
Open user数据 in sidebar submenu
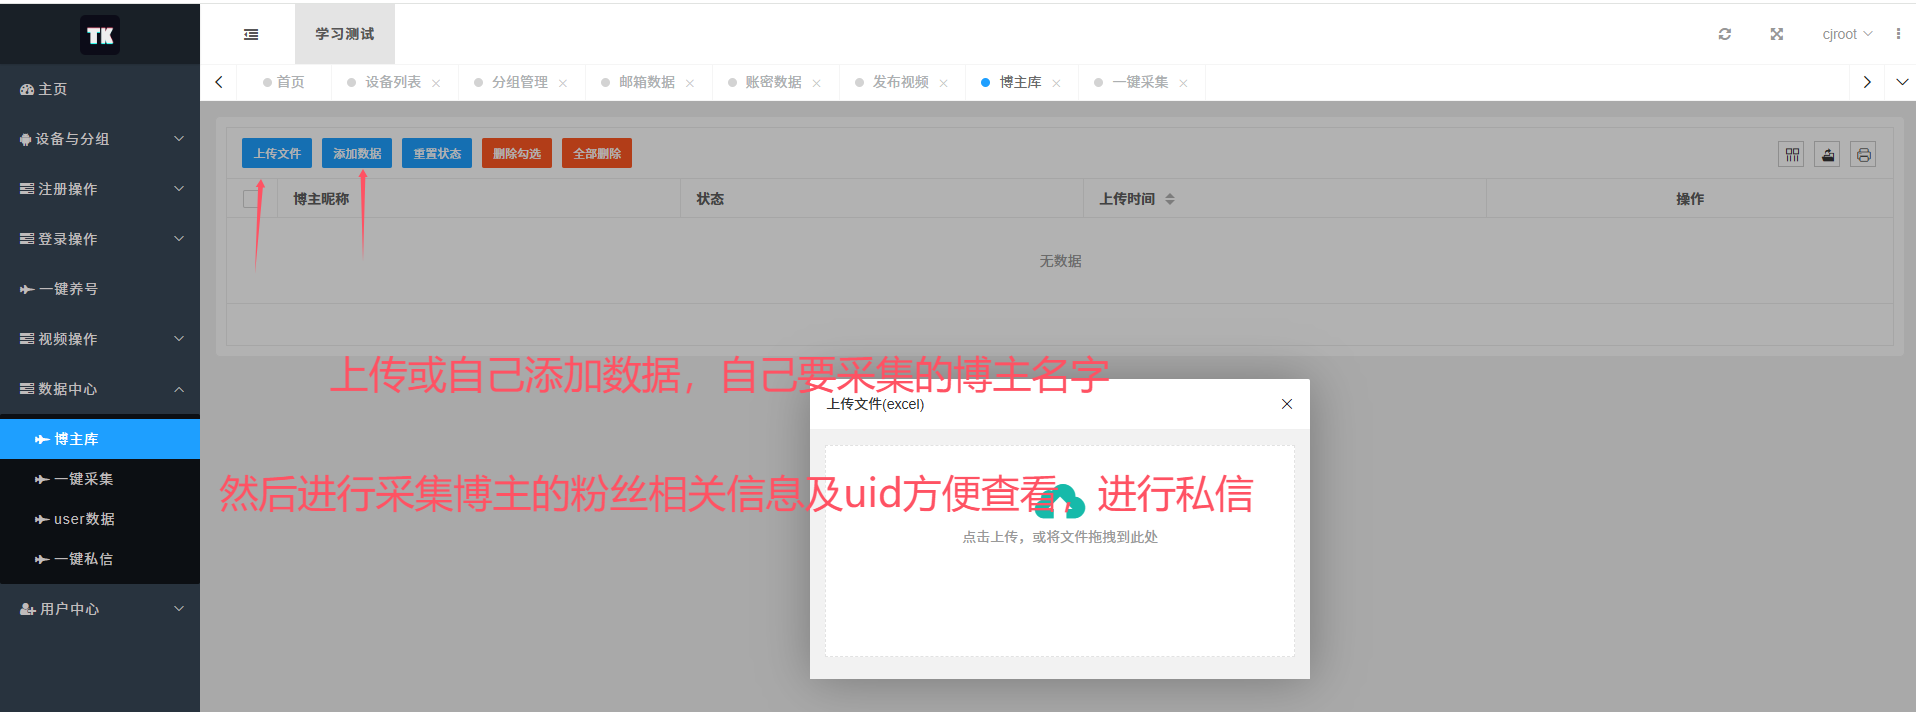100,519
